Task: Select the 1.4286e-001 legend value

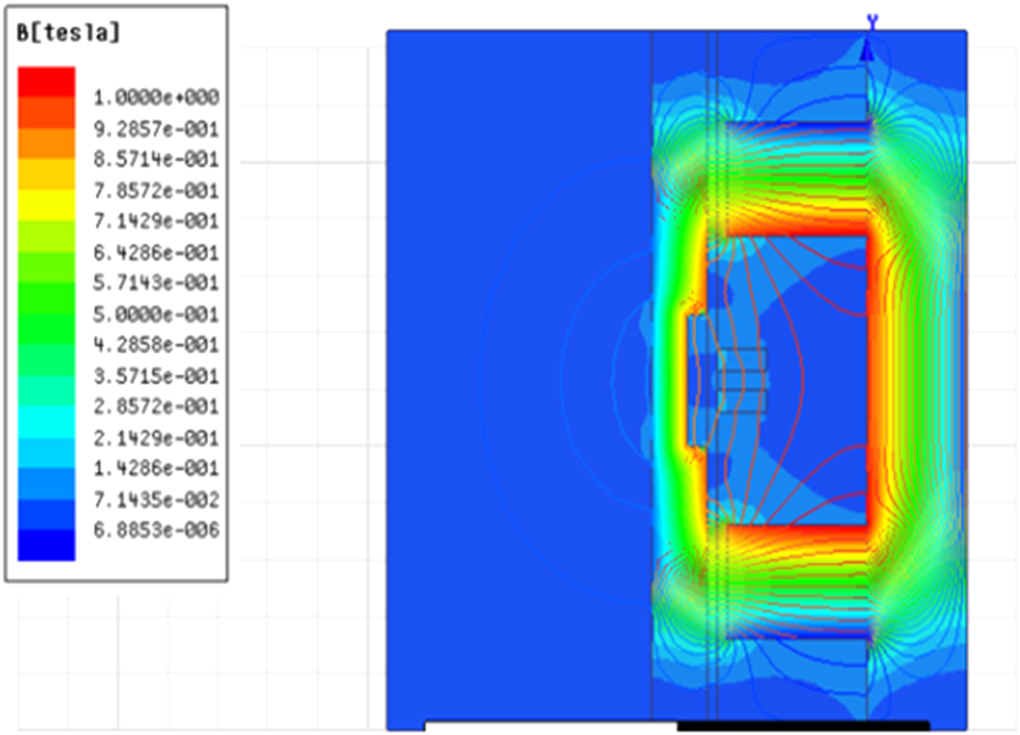Action: pyautogui.click(x=156, y=468)
